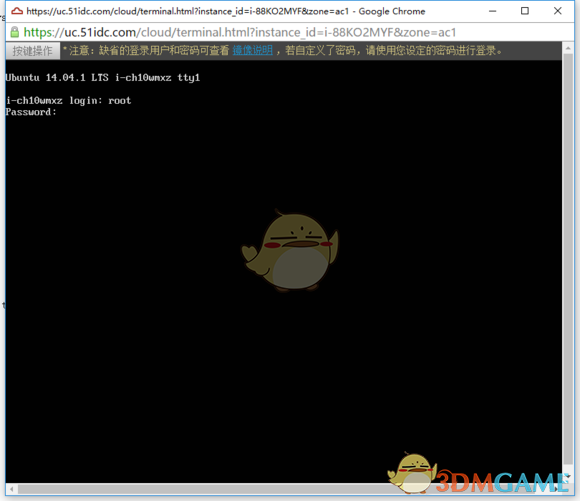580x501 pixels.
Task: Click the horizontal scrollbar left arrow
Action: click(x=11, y=489)
